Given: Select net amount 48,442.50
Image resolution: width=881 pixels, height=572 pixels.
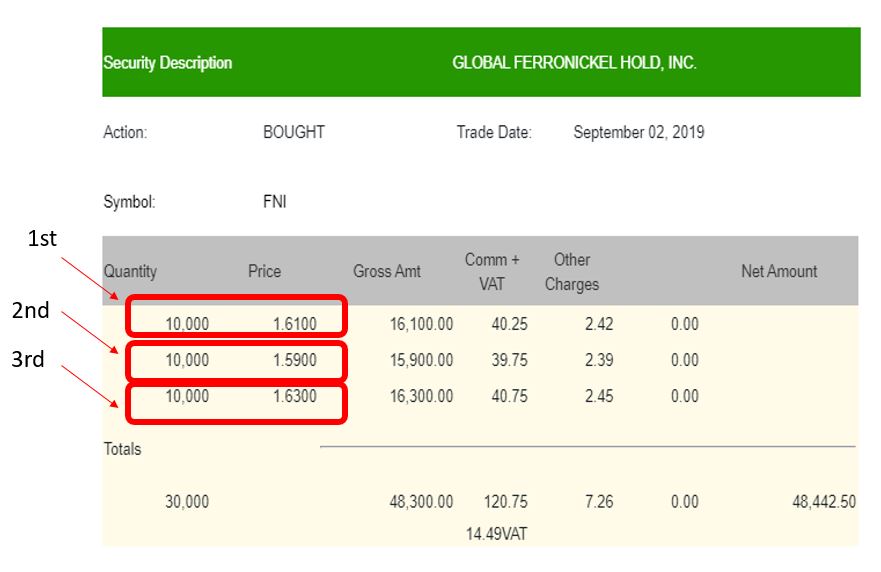Looking at the screenshot, I should (x=824, y=501).
